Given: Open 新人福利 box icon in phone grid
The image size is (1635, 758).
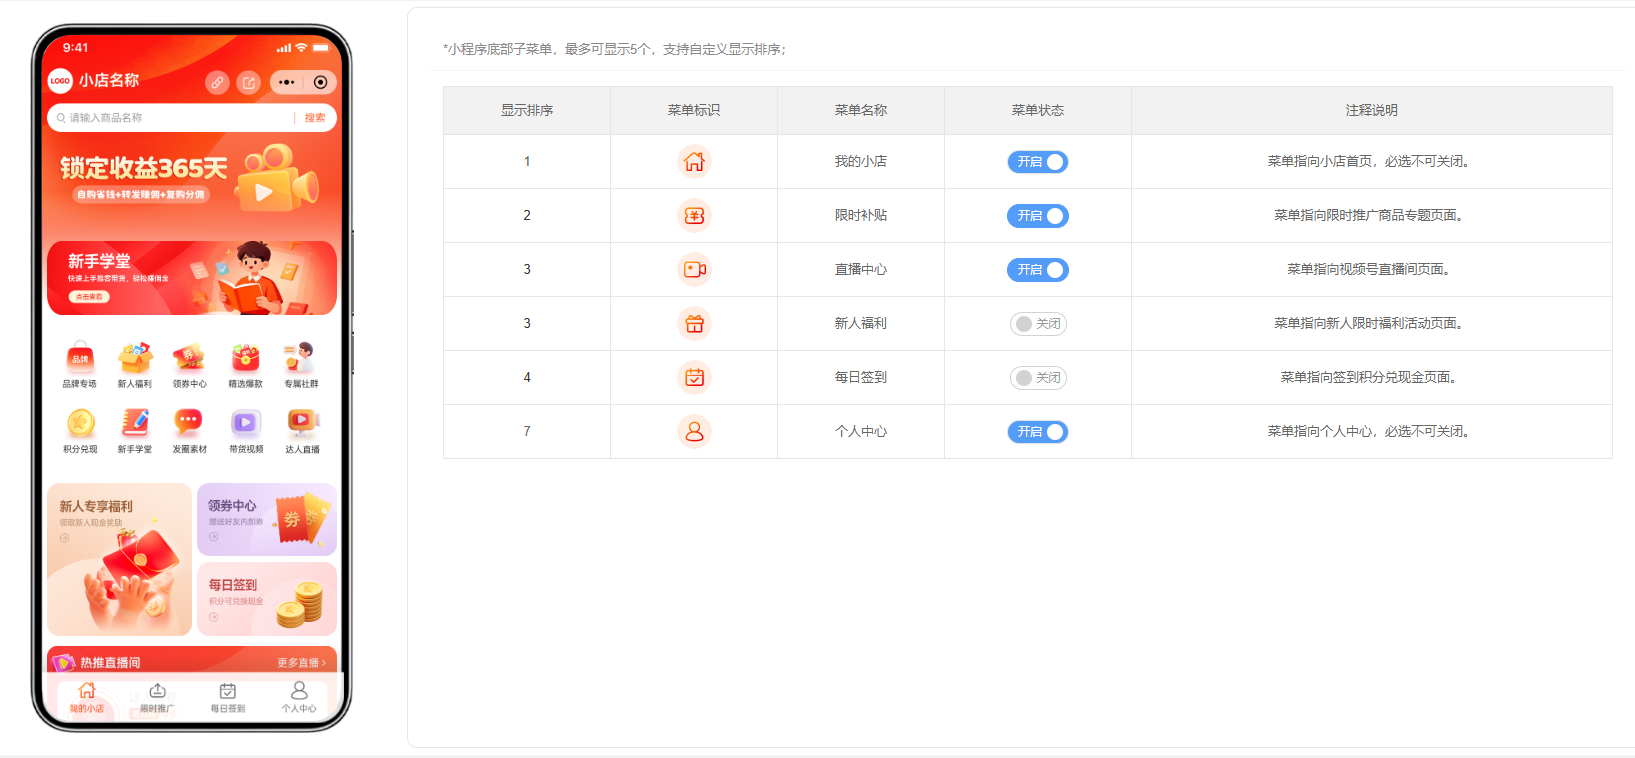Looking at the screenshot, I should coord(135,357).
